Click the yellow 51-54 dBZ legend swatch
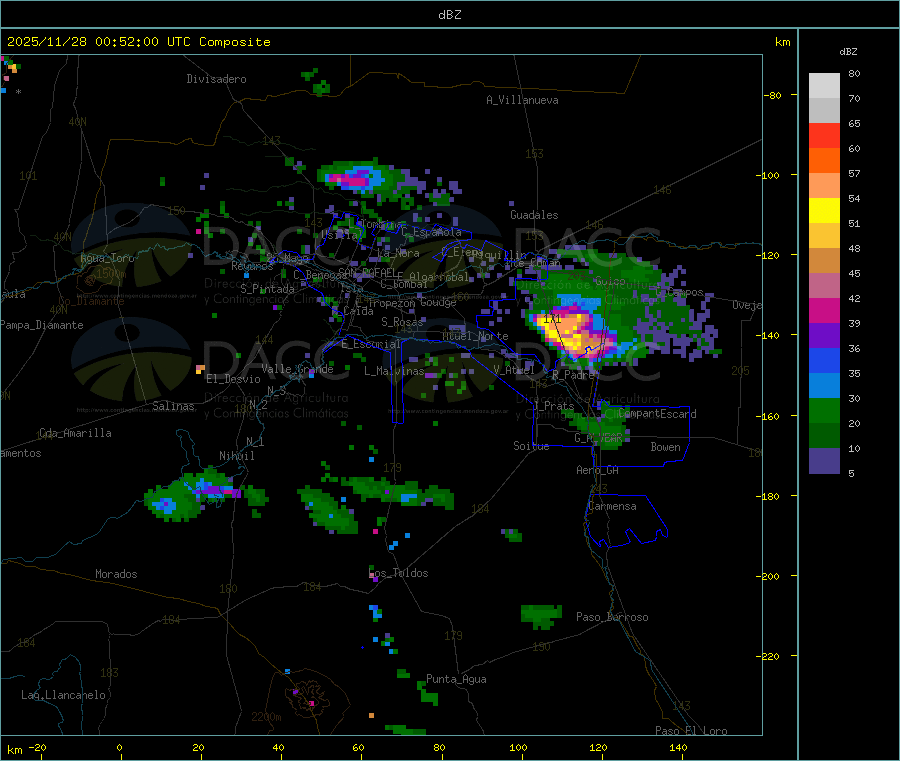 click(824, 211)
